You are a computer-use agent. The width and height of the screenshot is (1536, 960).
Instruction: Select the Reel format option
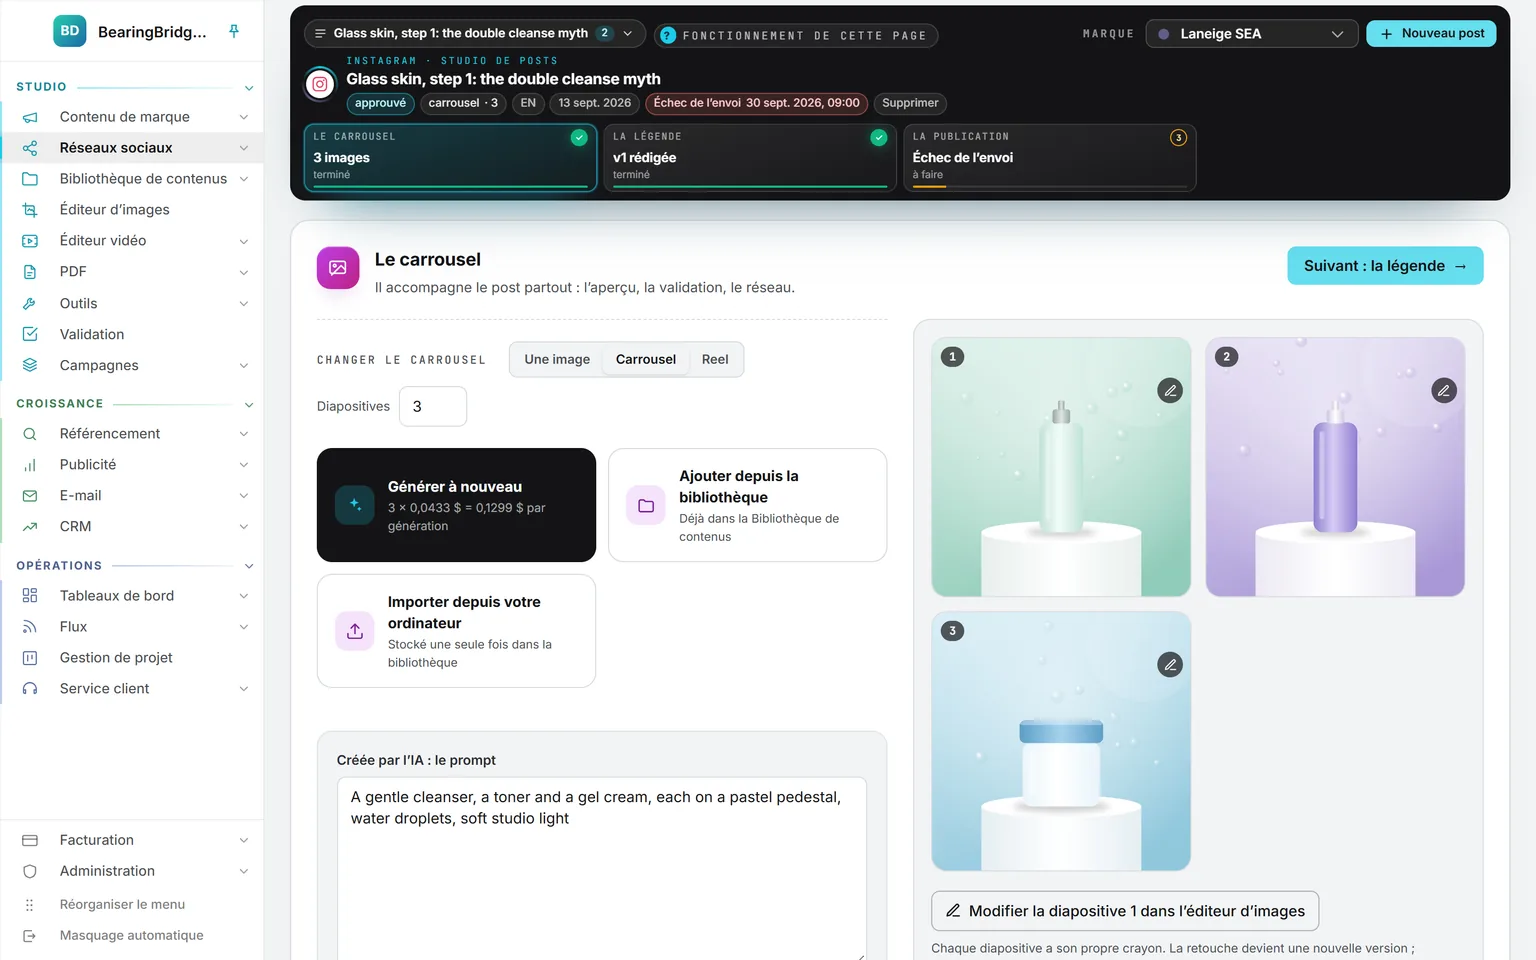pyautogui.click(x=715, y=359)
